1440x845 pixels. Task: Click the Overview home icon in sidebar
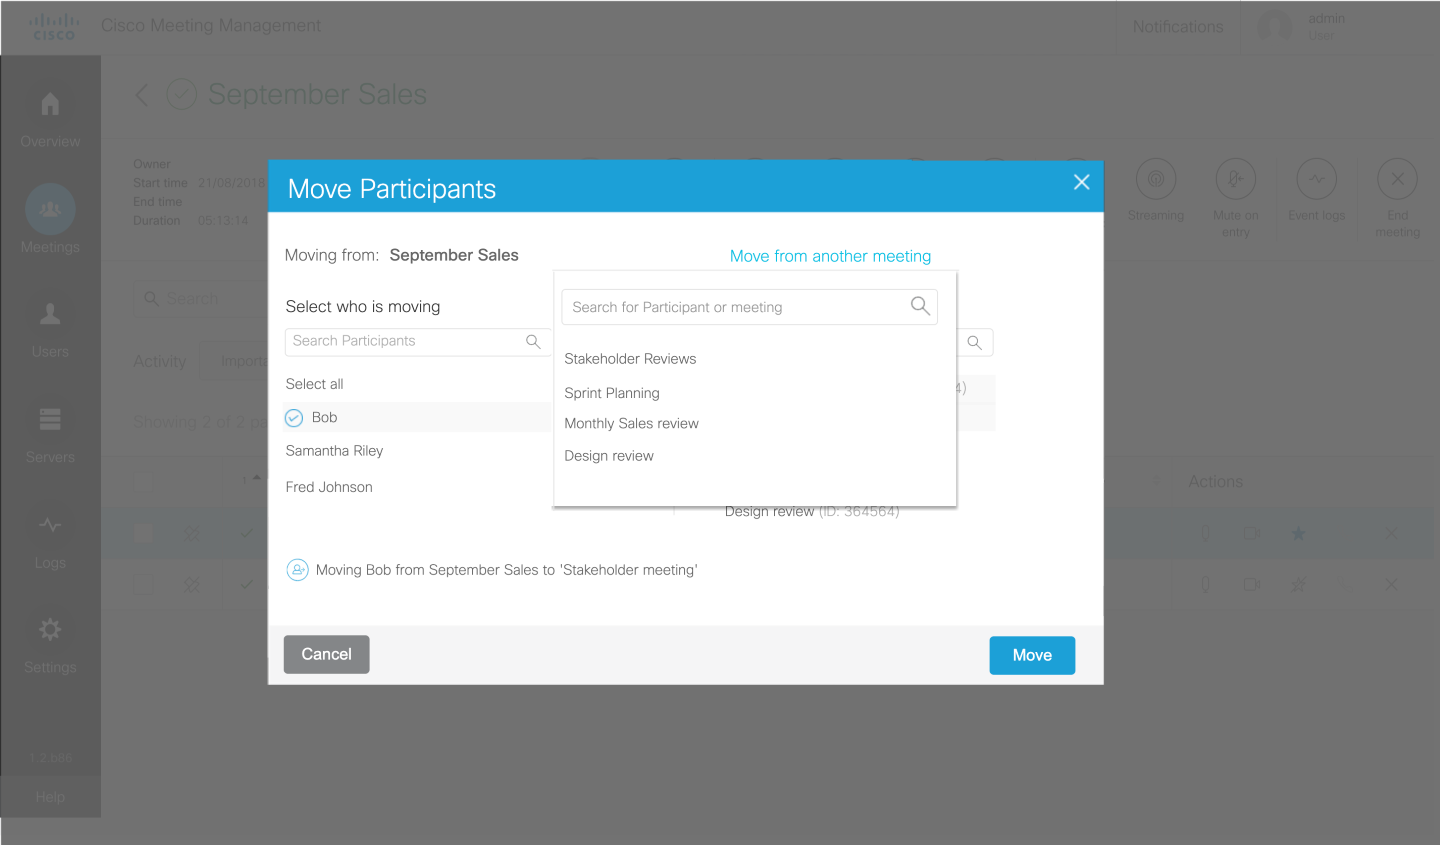[50, 103]
